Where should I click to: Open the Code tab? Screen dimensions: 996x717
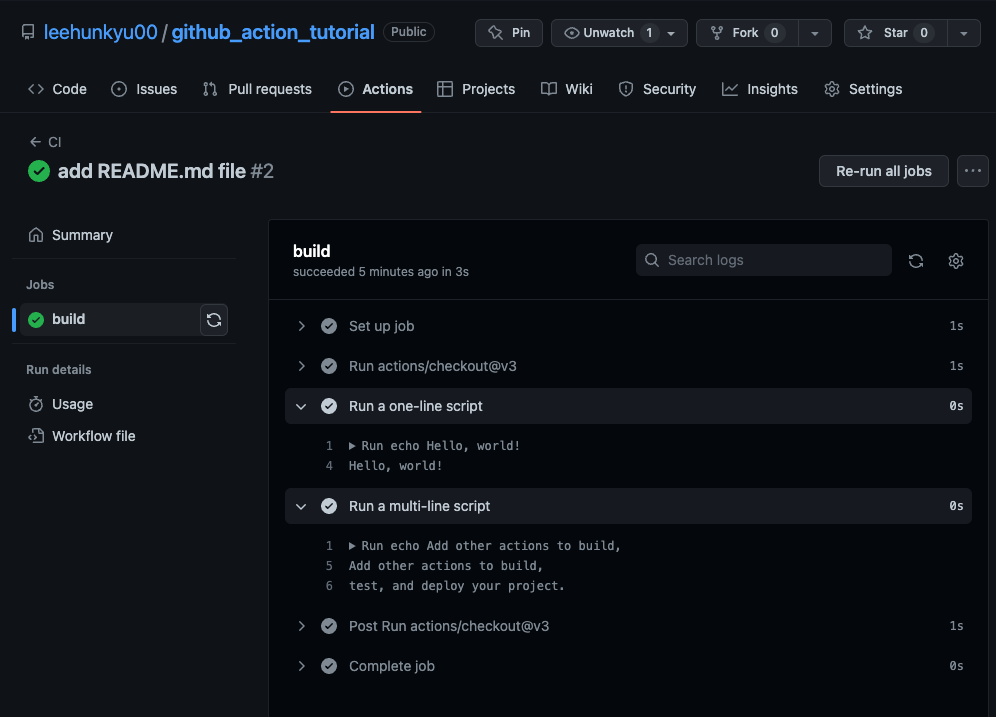(57, 90)
